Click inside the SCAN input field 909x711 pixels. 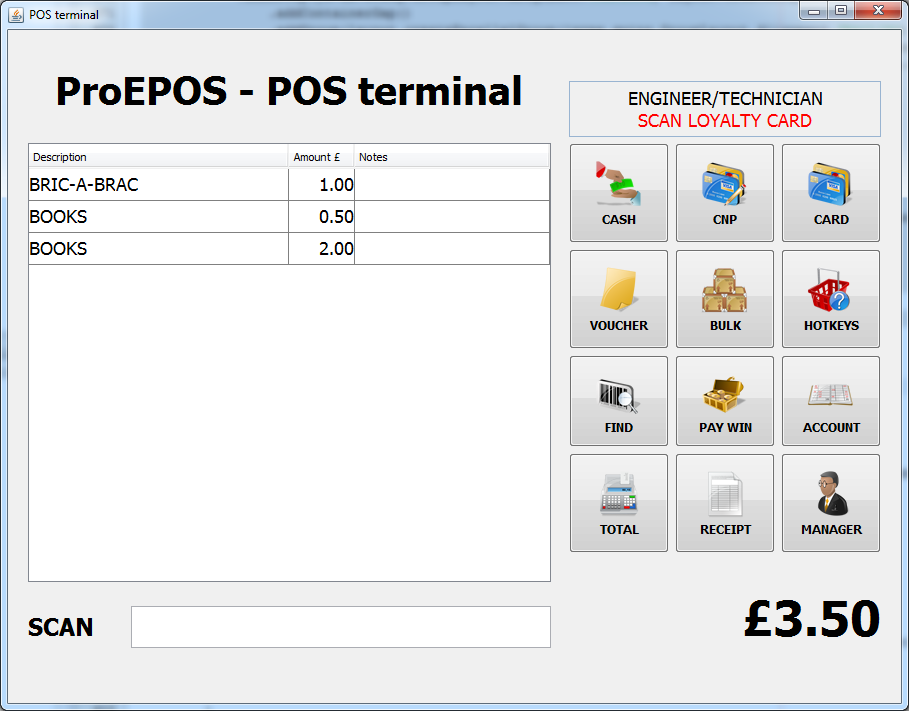[340, 627]
